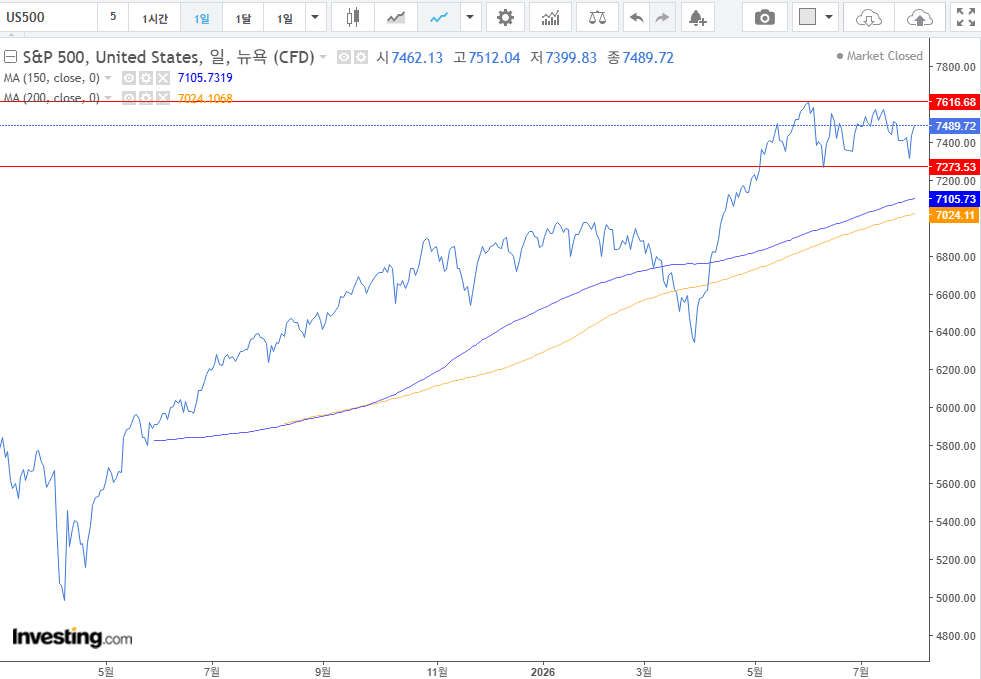Toggle visibility eye of MA 150 indicator
Image resolution: width=981 pixels, height=679 pixels.
point(129,78)
